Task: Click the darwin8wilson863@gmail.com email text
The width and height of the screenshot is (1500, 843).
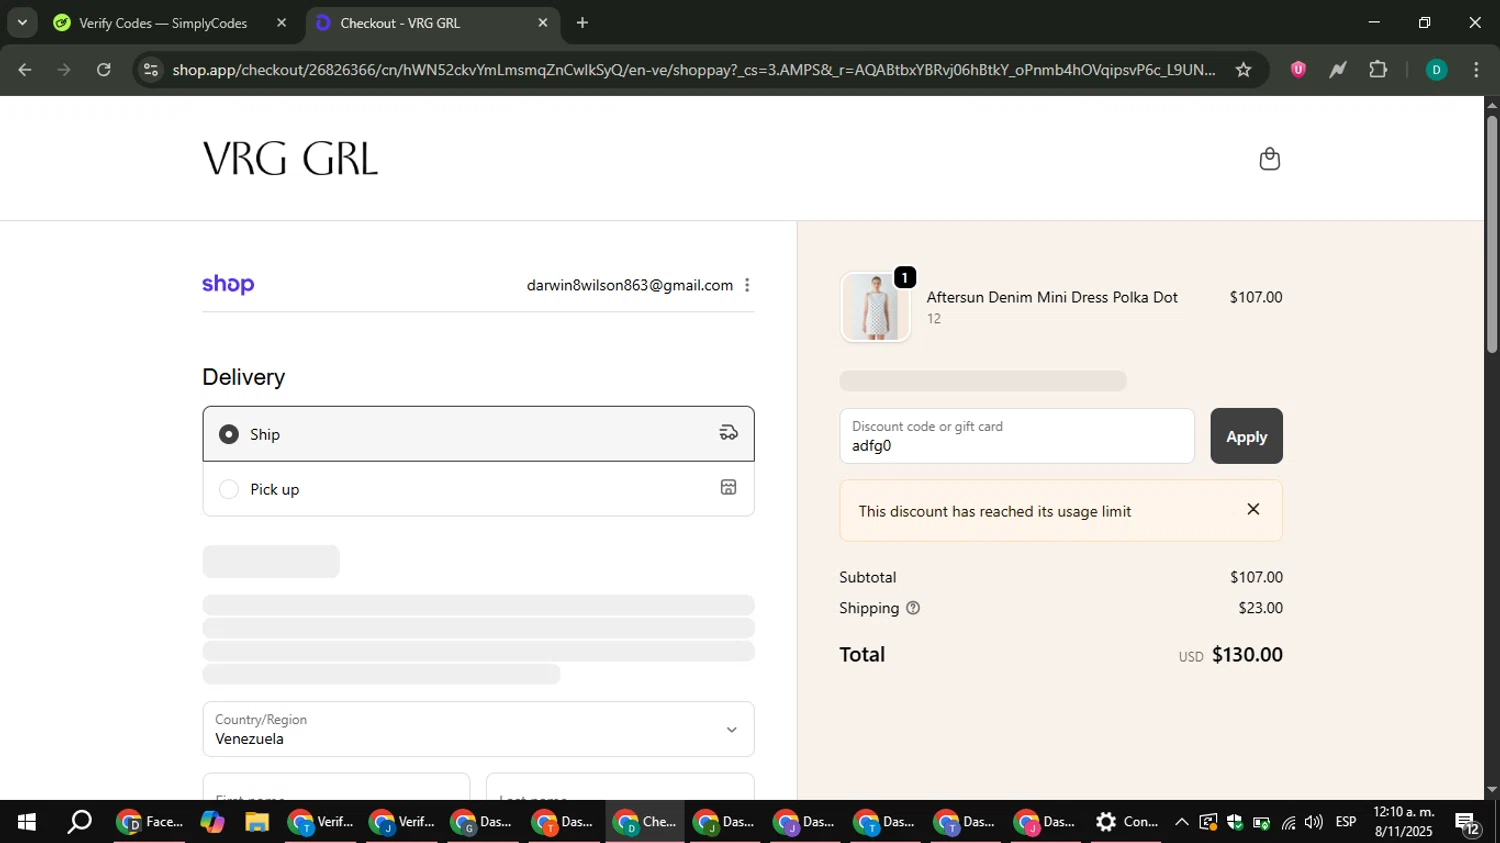Action: [630, 285]
